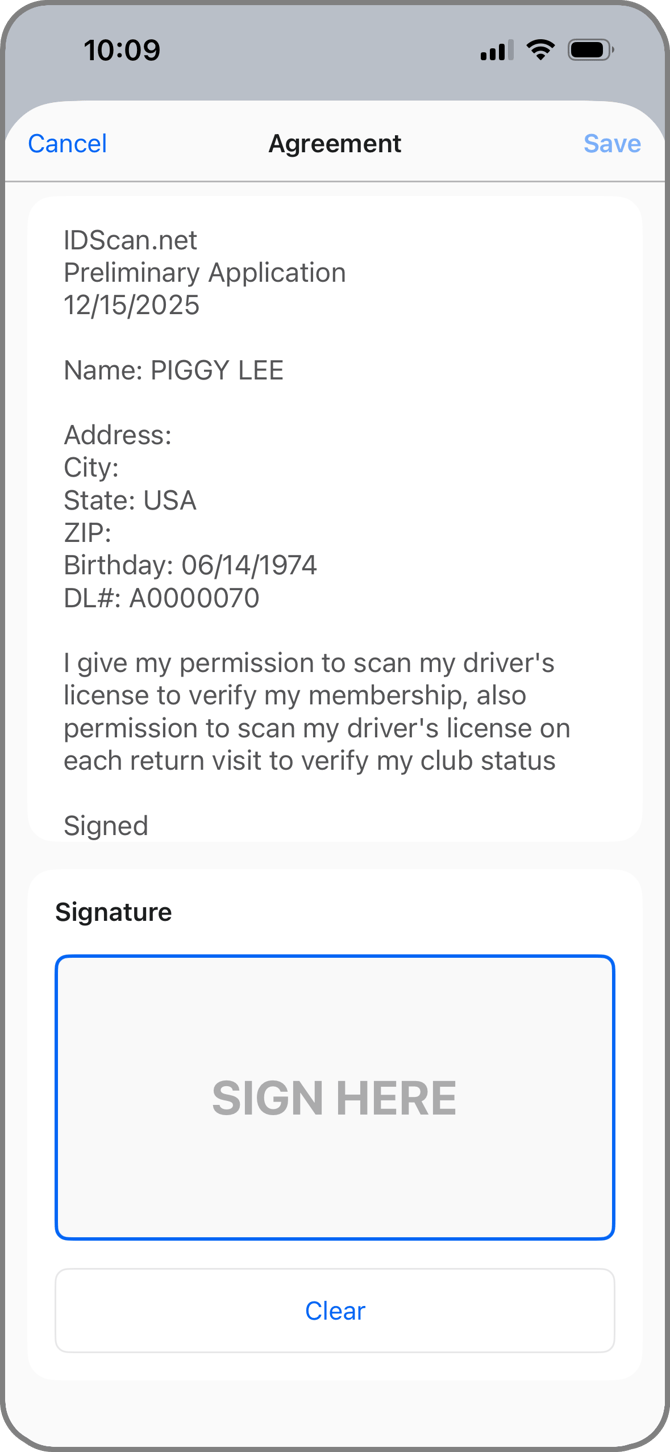
Task: Tap the DL#: A0000070 line
Action: (x=161, y=598)
